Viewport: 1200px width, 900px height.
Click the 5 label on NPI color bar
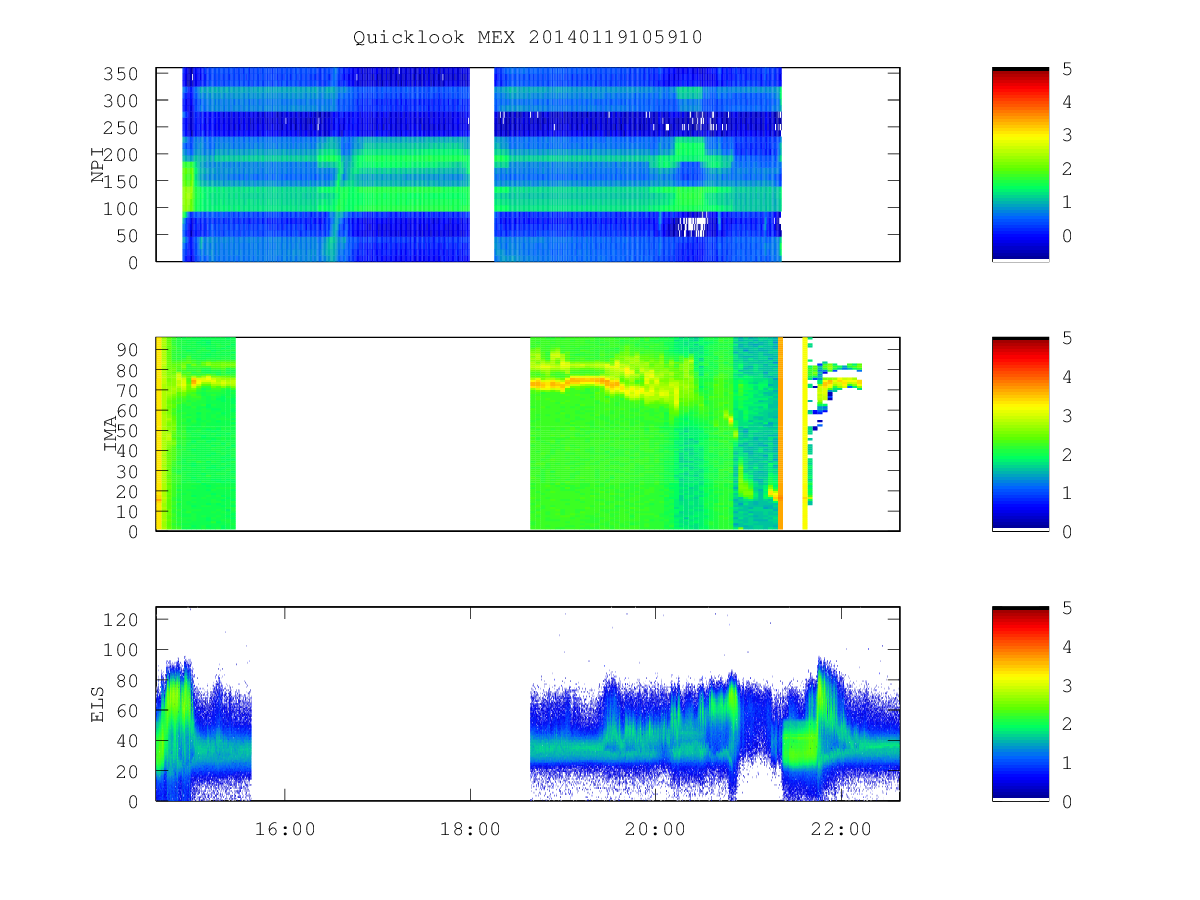click(1067, 68)
